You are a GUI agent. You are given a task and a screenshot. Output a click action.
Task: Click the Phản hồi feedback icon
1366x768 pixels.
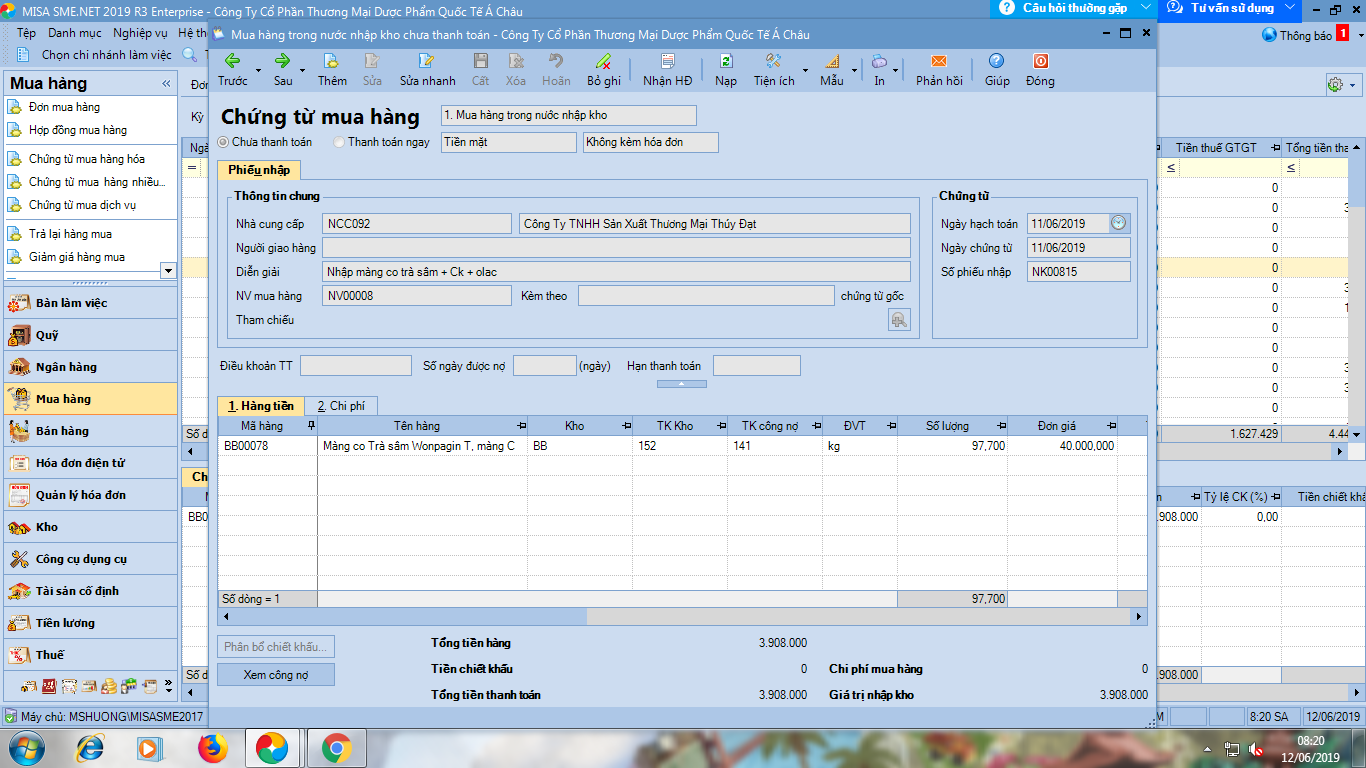coord(939,62)
